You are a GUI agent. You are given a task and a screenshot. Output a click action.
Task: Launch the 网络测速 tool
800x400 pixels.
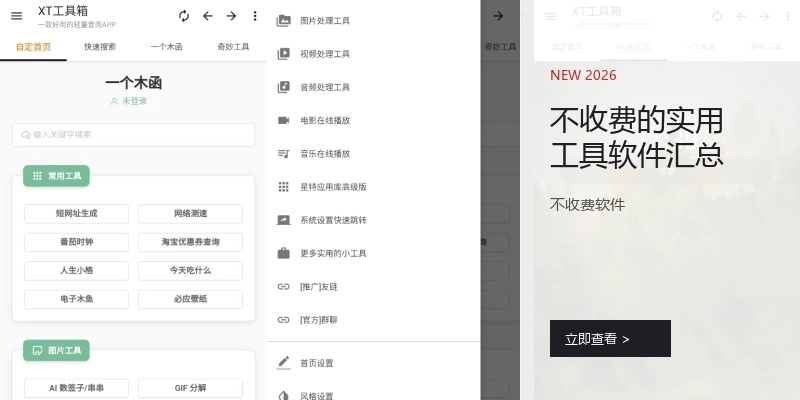(190, 214)
